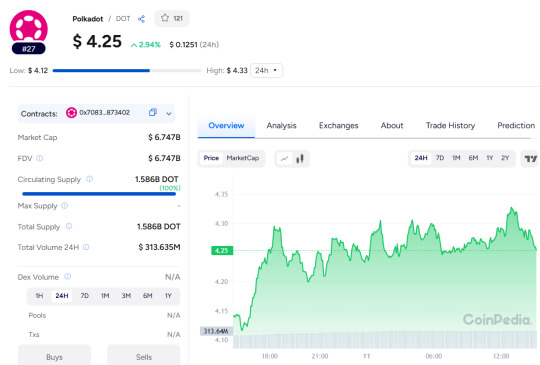Switch to the line chart view

pyautogui.click(x=284, y=159)
